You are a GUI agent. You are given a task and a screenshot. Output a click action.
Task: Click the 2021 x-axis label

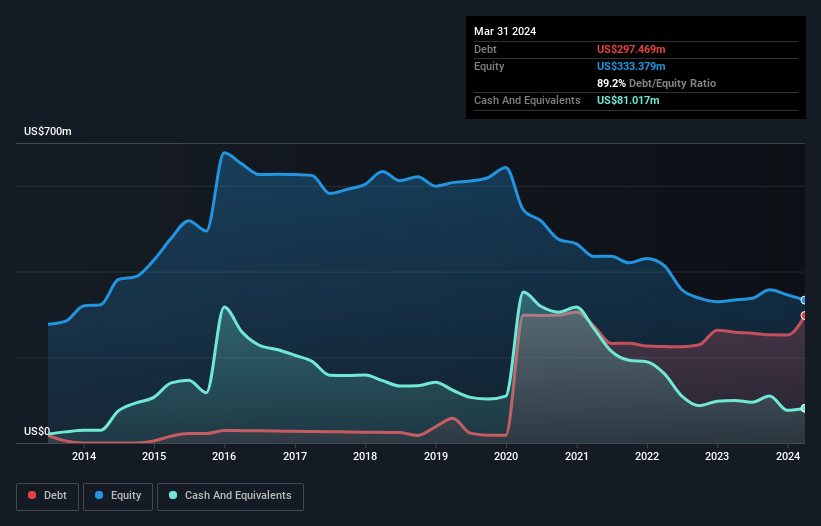coord(576,456)
